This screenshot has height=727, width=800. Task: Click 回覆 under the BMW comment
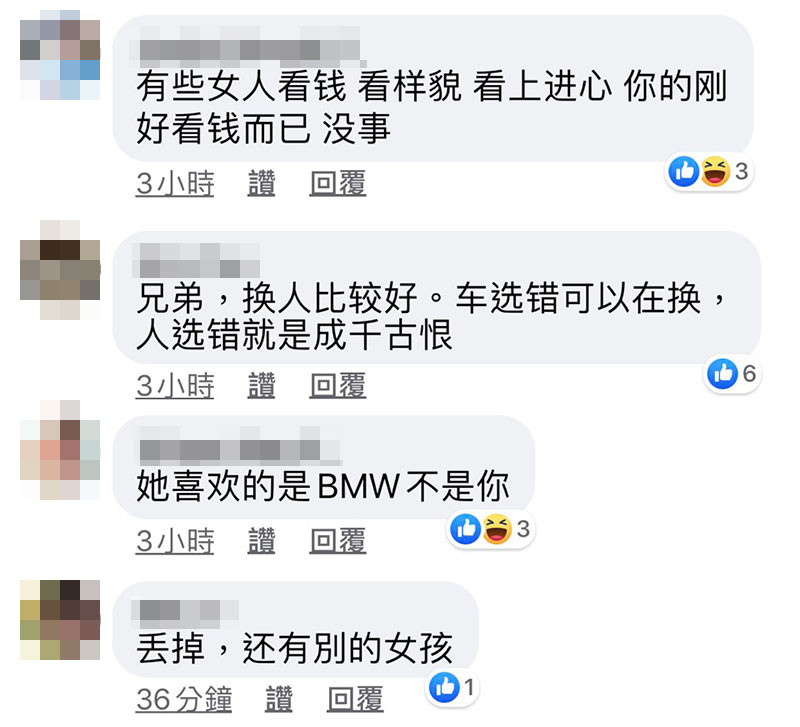(338, 541)
